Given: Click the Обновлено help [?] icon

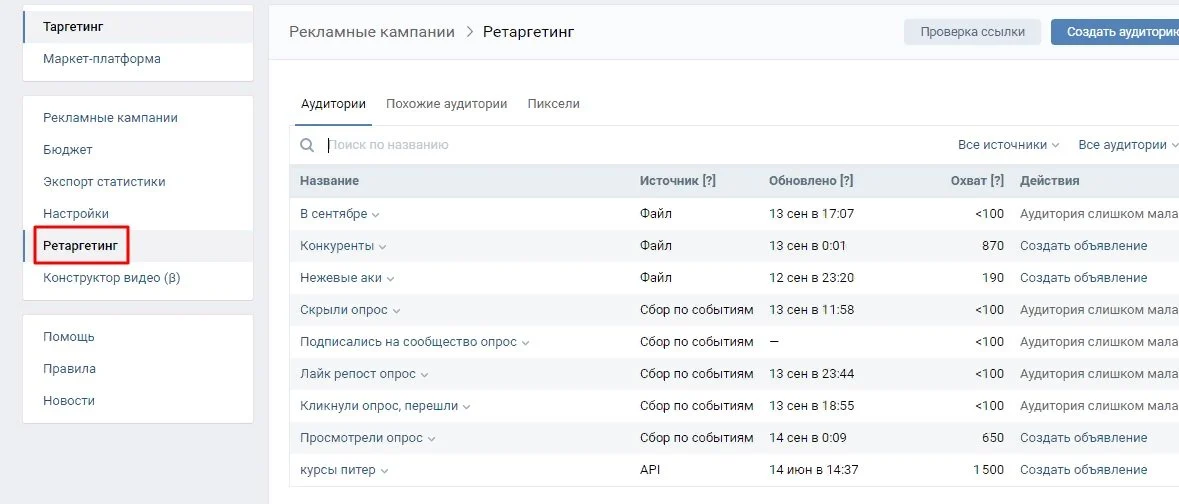Looking at the screenshot, I should click(x=846, y=181).
